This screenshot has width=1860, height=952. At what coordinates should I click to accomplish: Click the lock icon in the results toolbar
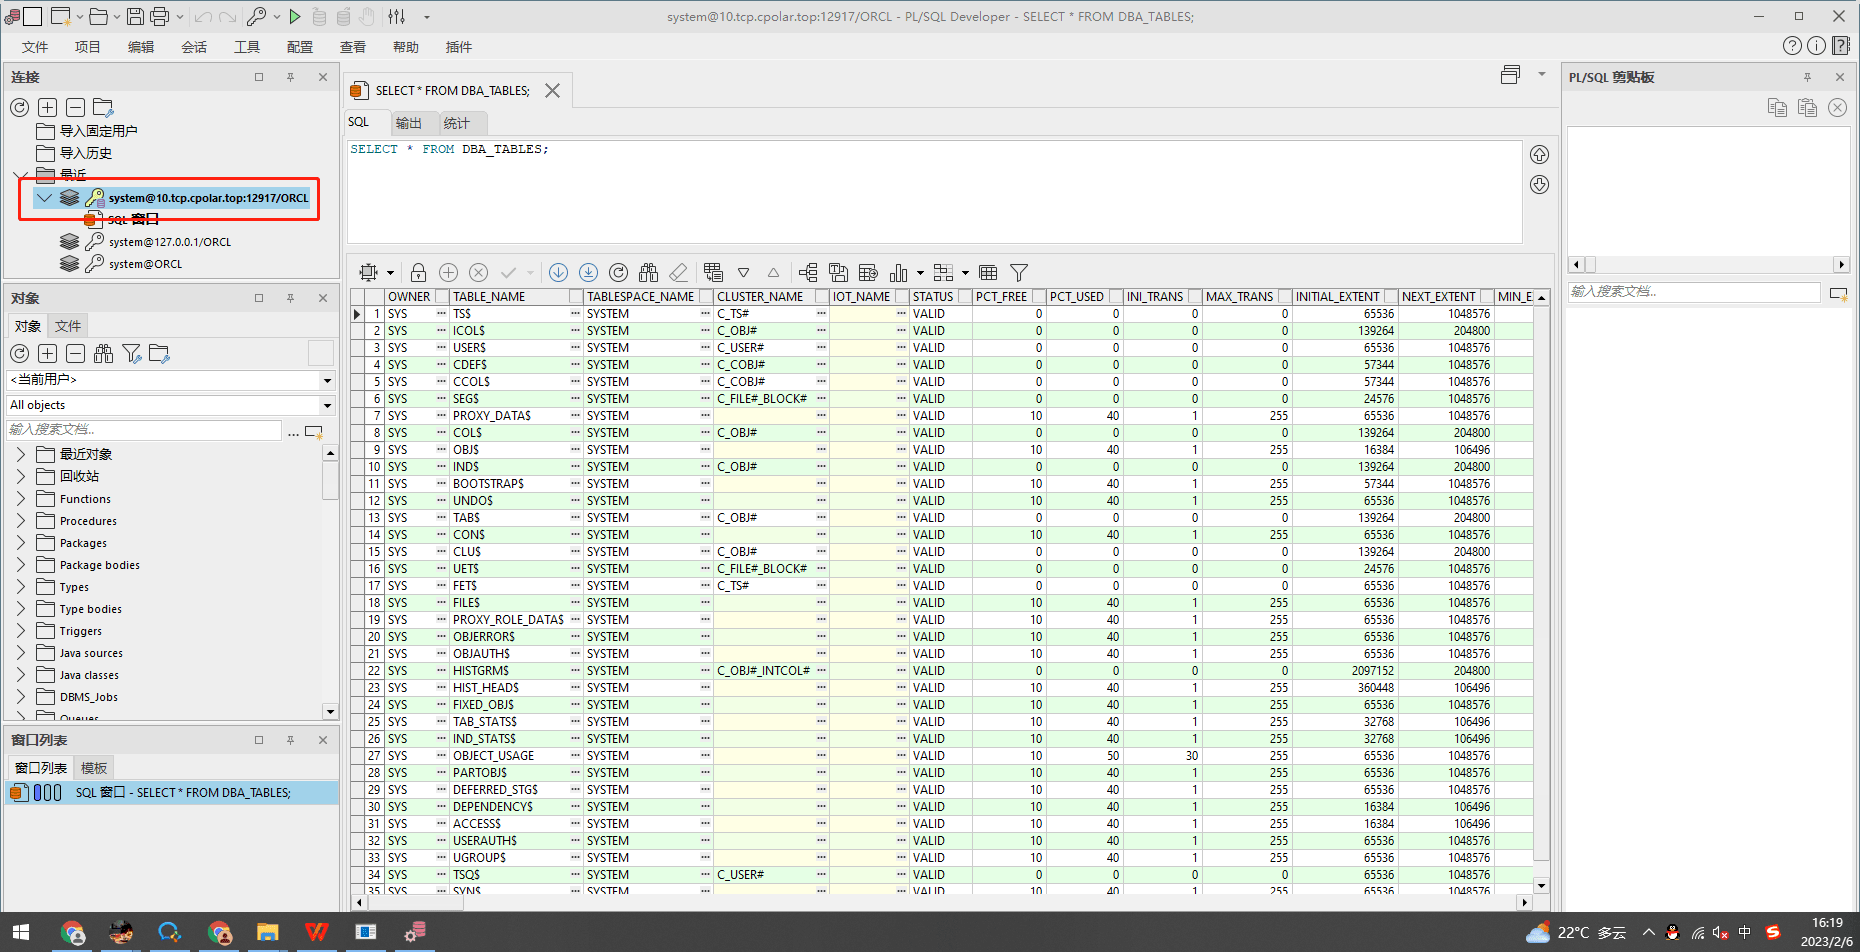(418, 273)
